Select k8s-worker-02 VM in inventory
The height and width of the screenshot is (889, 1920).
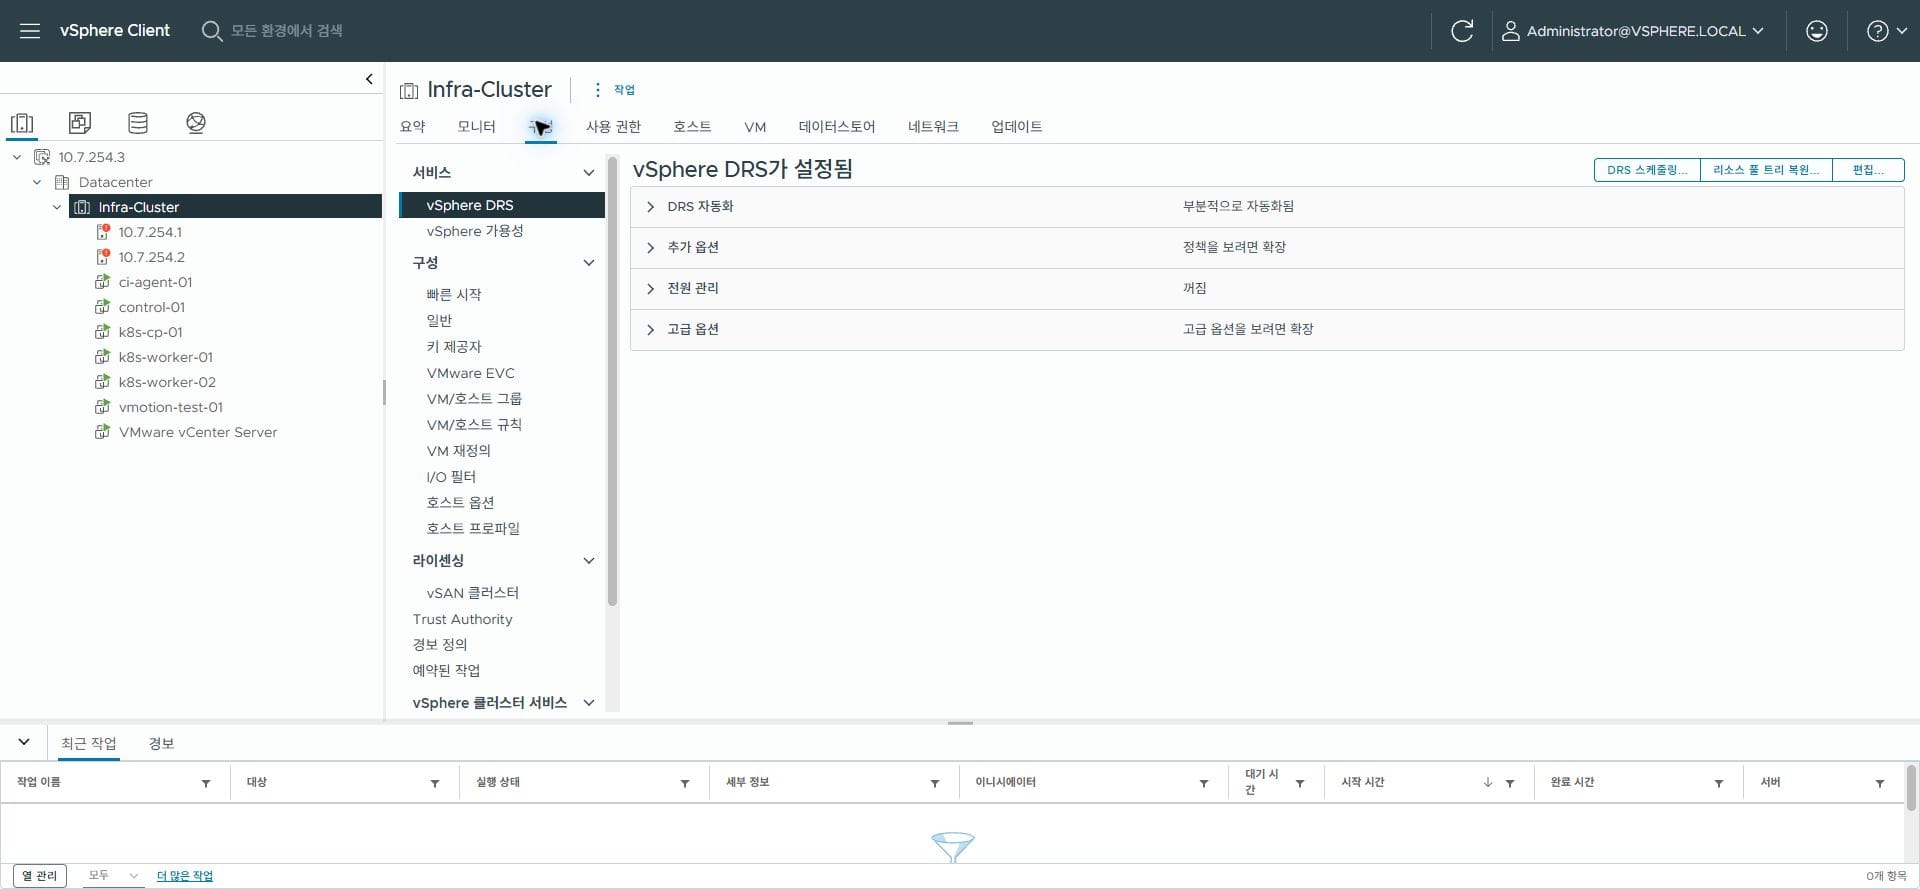point(167,382)
